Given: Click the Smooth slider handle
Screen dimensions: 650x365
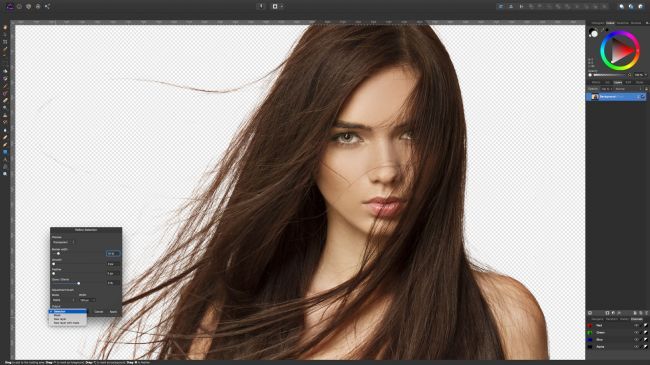Looking at the screenshot, I should coord(53,264).
